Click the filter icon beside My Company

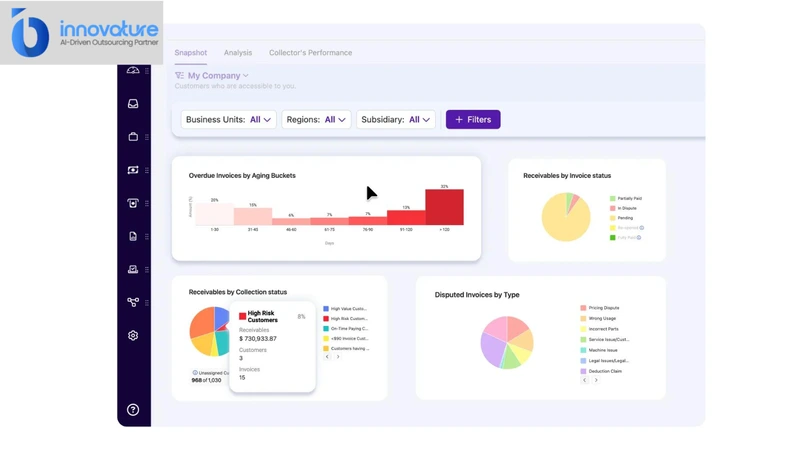click(x=179, y=76)
